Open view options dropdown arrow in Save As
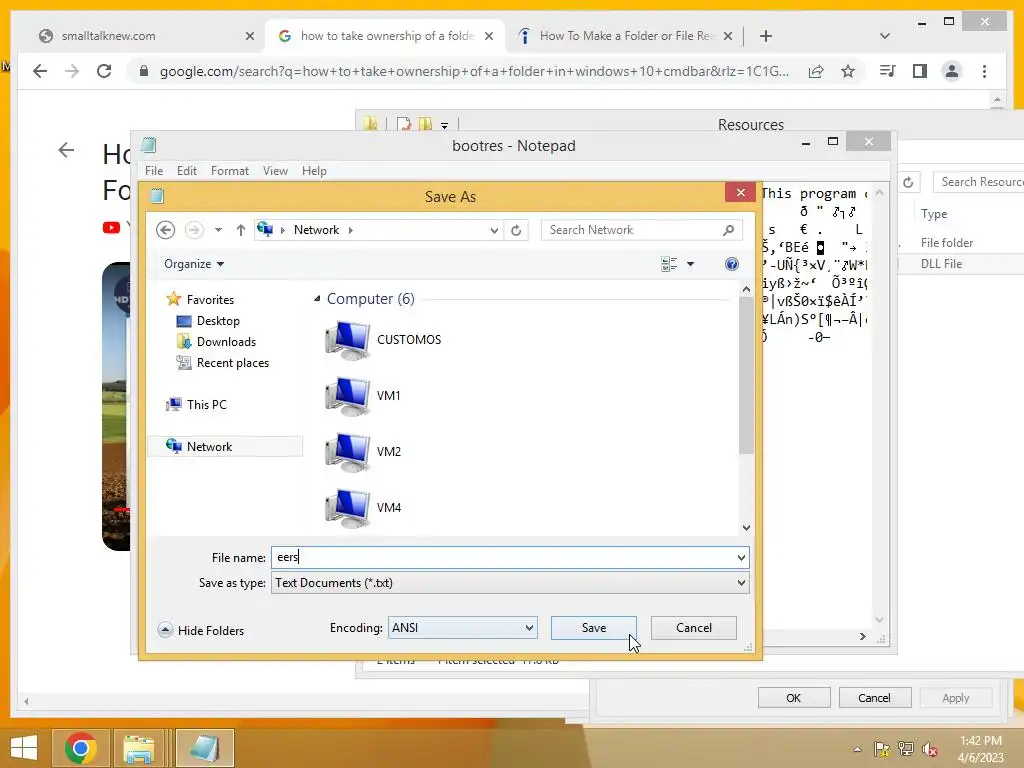The width and height of the screenshot is (1024, 768). pyautogui.click(x=690, y=264)
